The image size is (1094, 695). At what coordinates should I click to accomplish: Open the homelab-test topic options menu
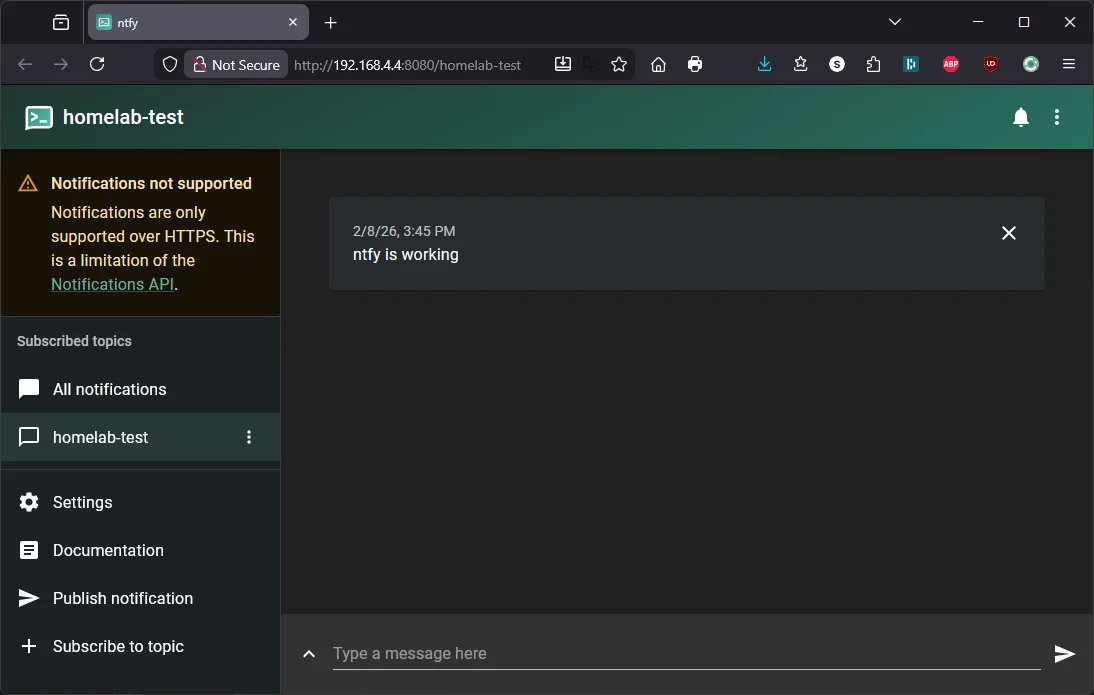click(x=249, y=437)
